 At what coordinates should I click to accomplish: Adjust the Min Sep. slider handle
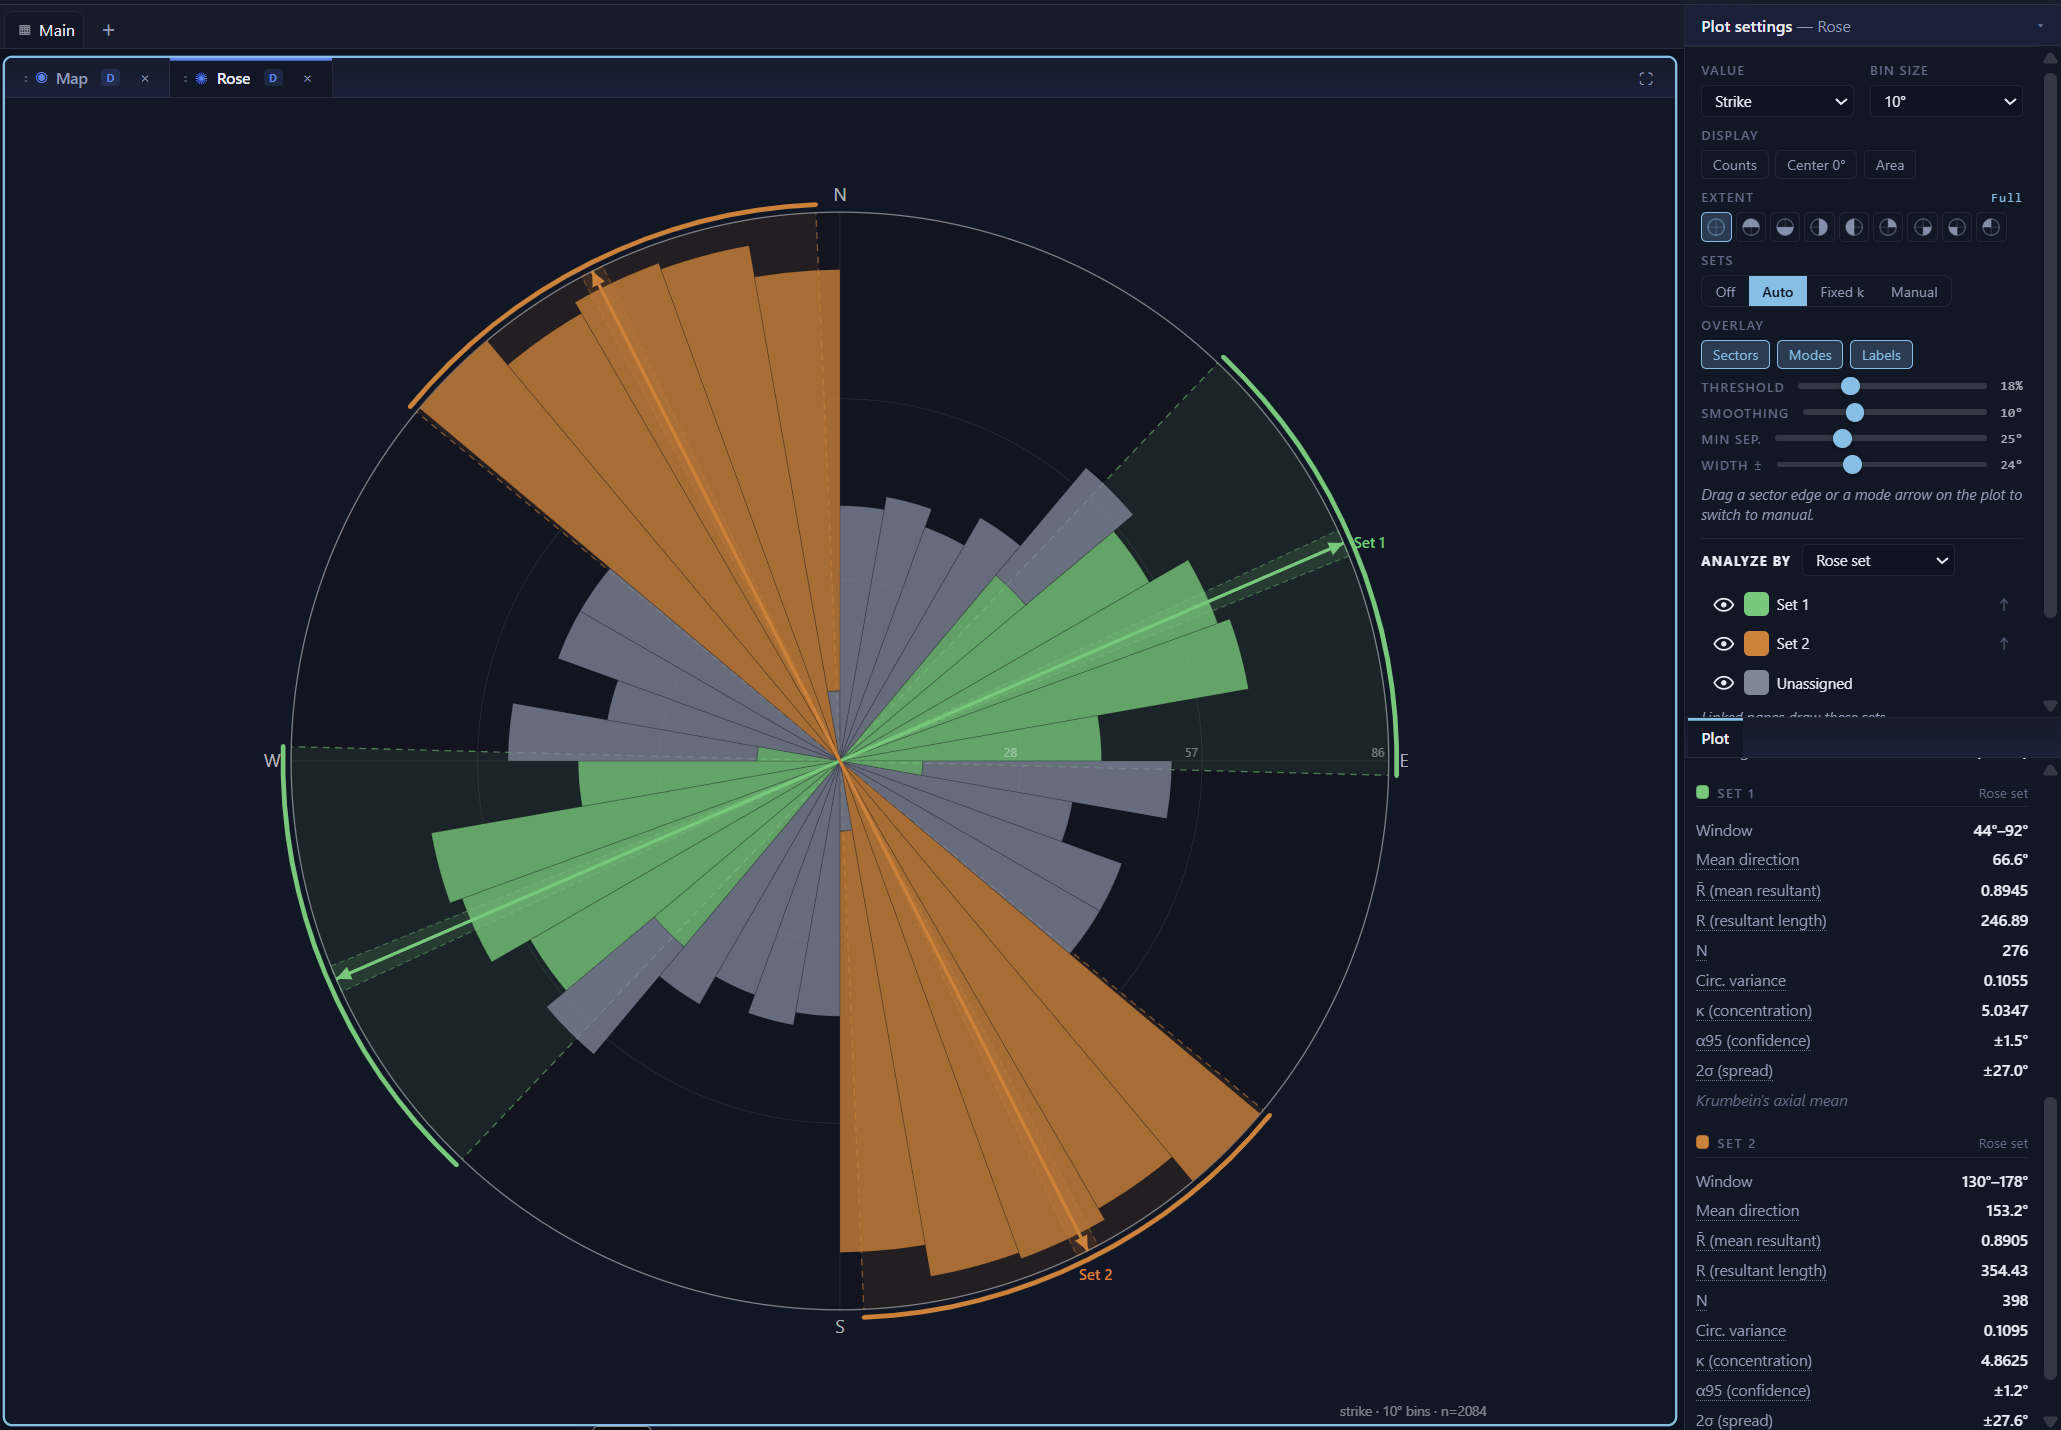[1842, 438]
